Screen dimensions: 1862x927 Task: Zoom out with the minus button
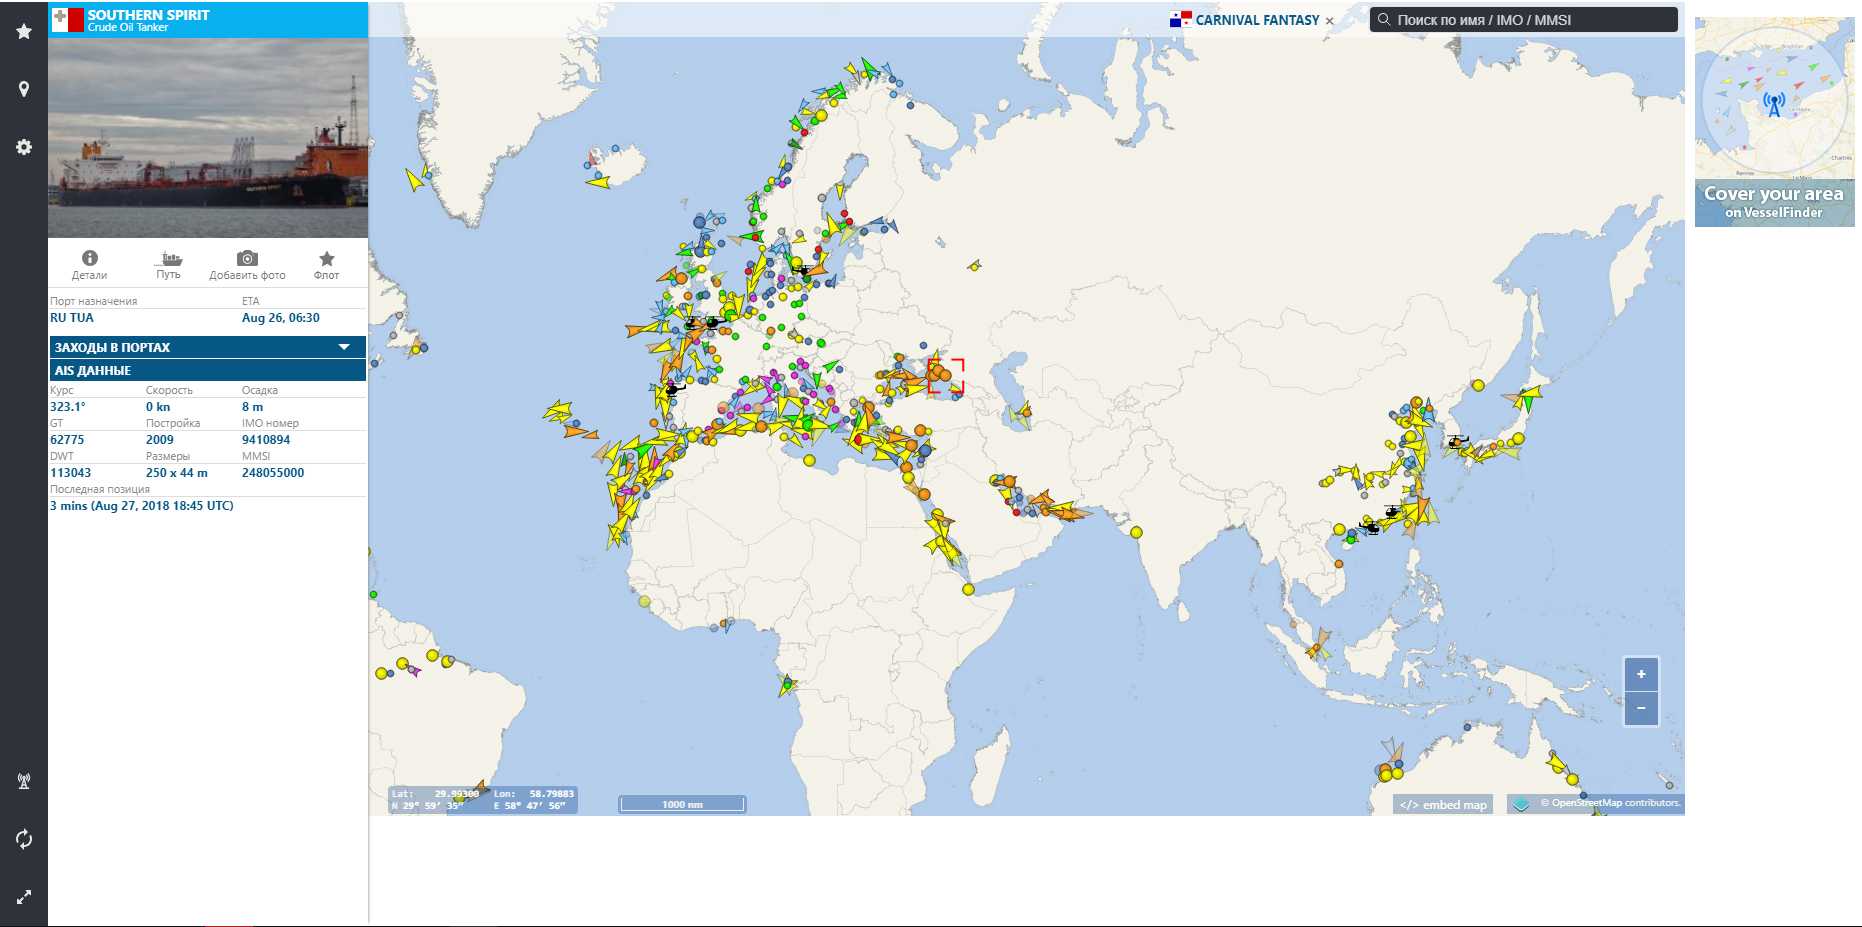pyautogui.click(x=1641, y=708)
